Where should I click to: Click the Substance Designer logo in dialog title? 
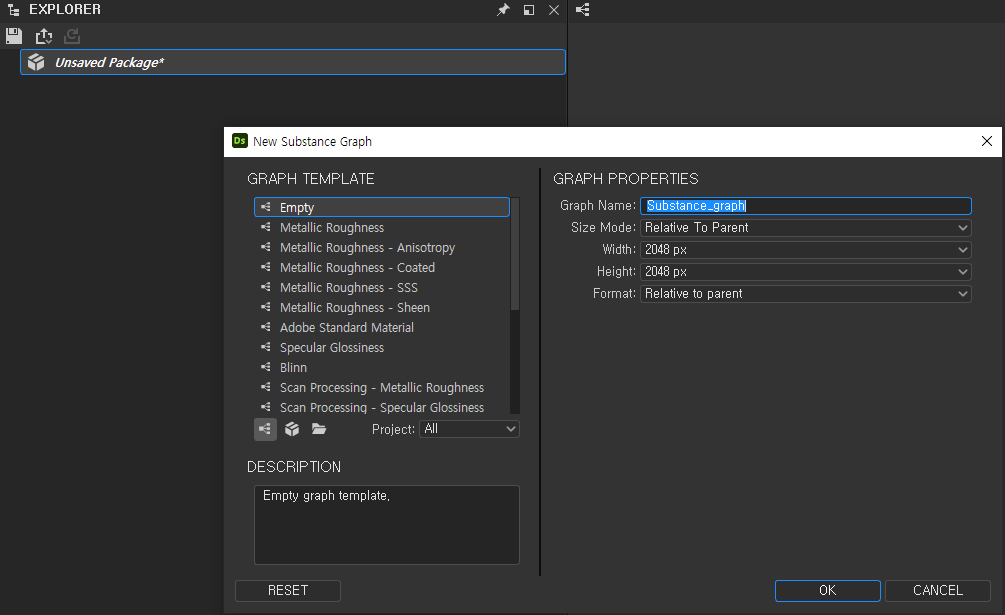[x=240, y=141]
